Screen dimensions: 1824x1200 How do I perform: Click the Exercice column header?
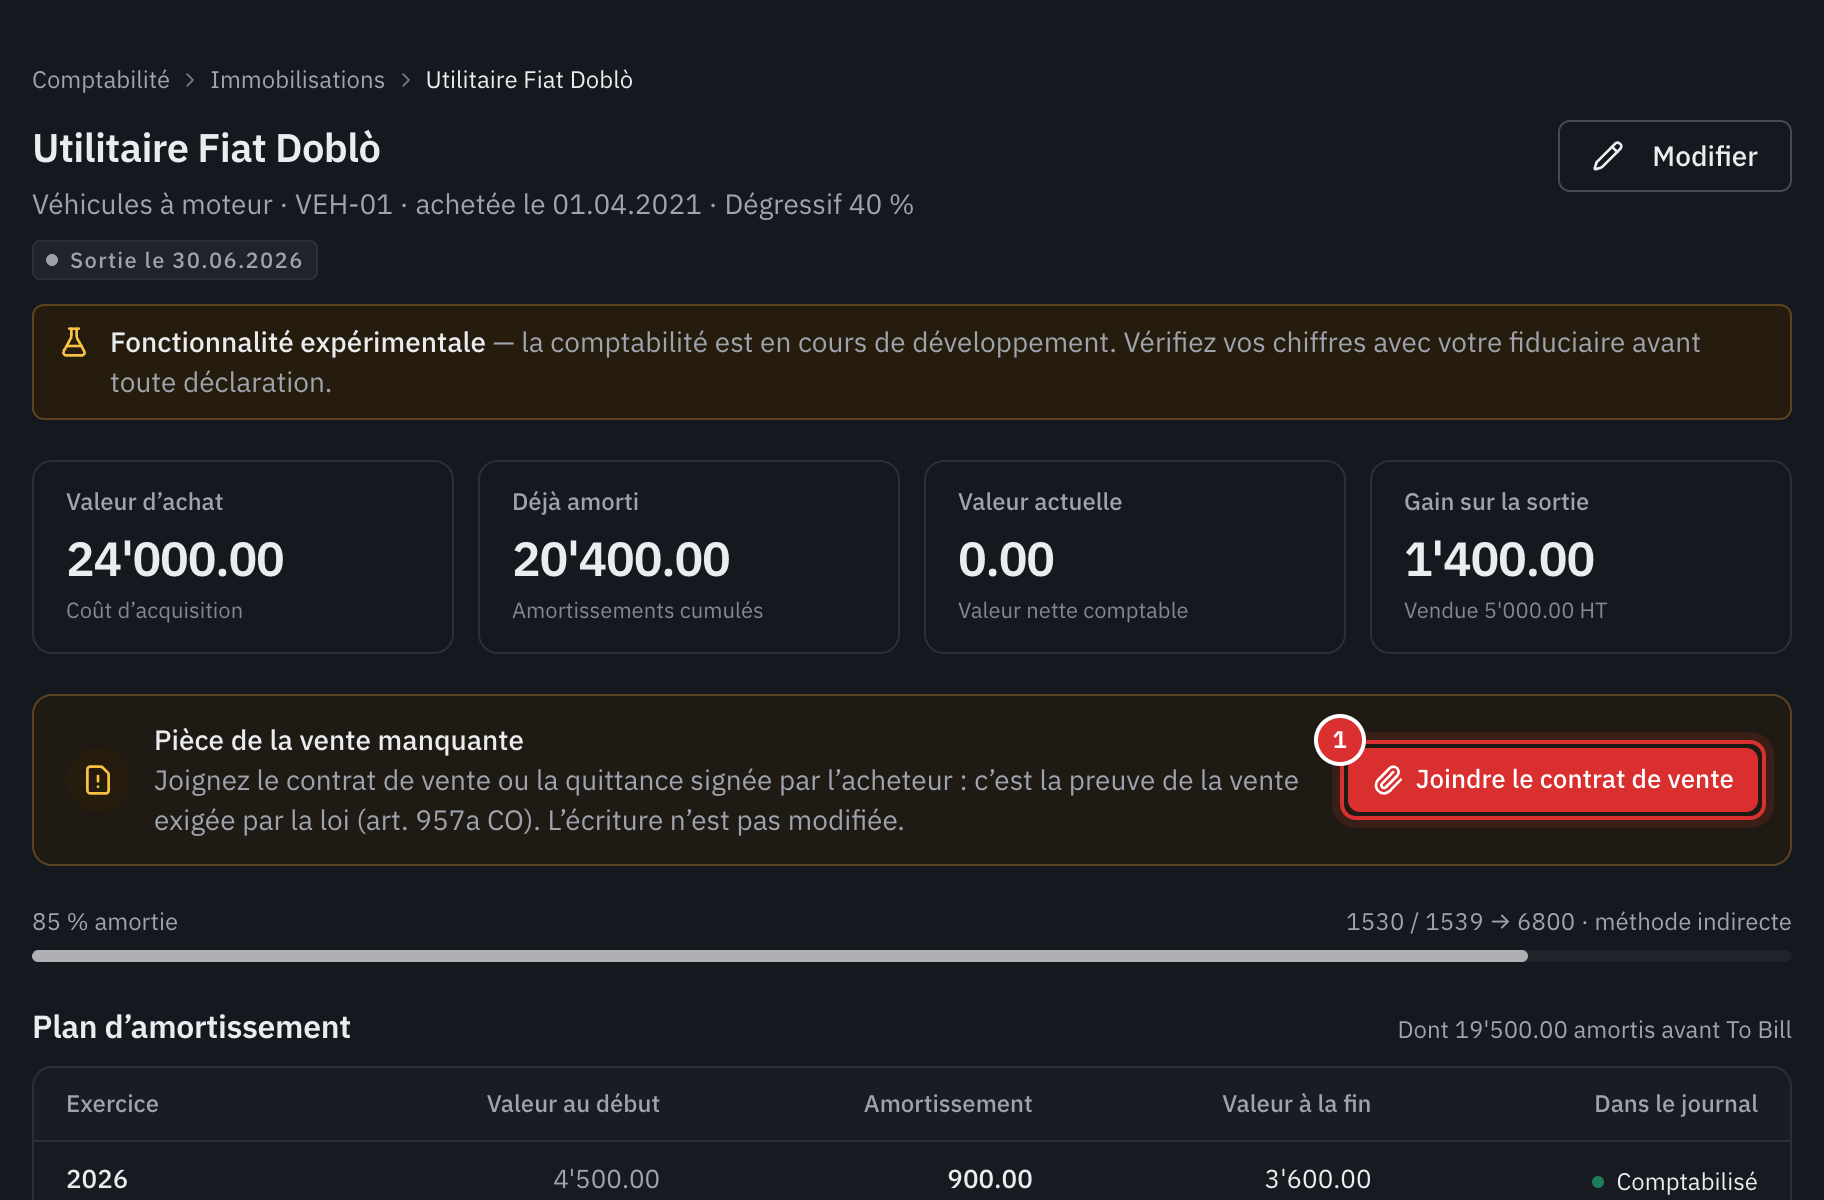(112, 1104)
